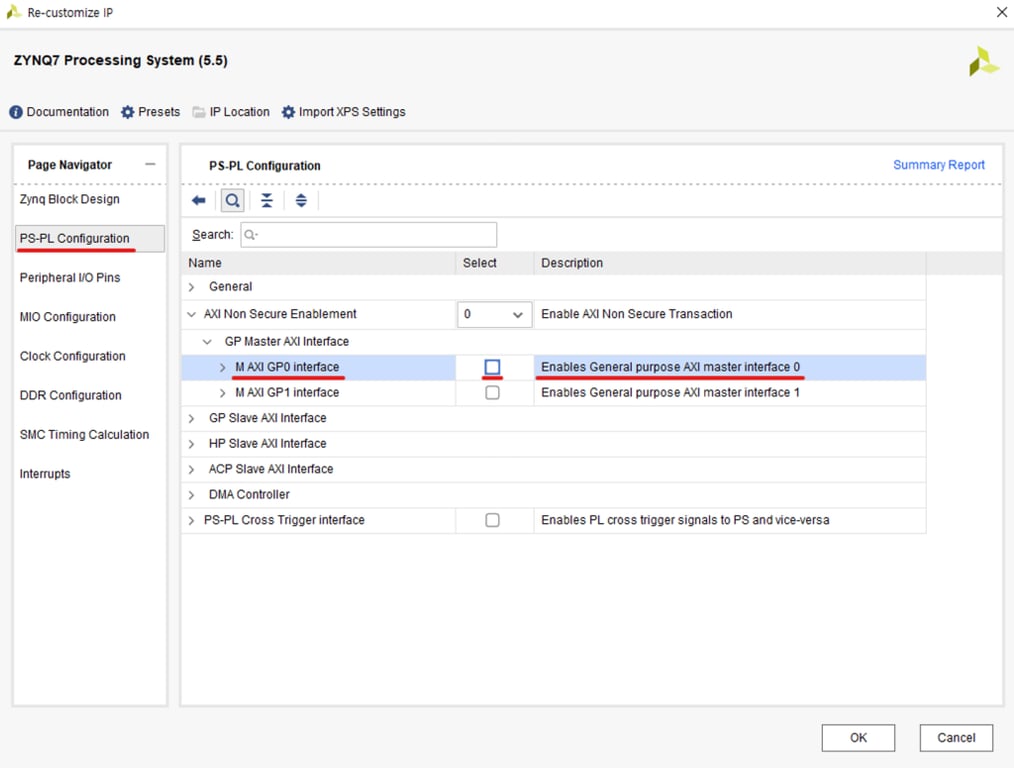
Task: Click the 'DMA Controller' row label
Action: (x=249, y=495)
